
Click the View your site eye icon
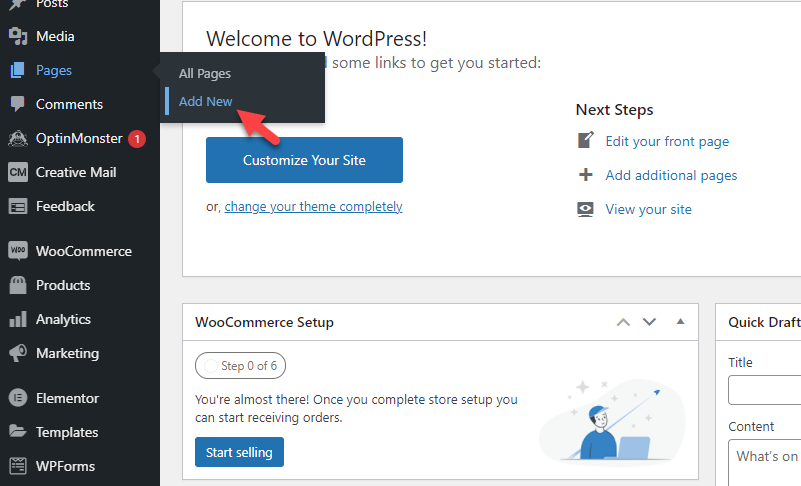(585, 209)
